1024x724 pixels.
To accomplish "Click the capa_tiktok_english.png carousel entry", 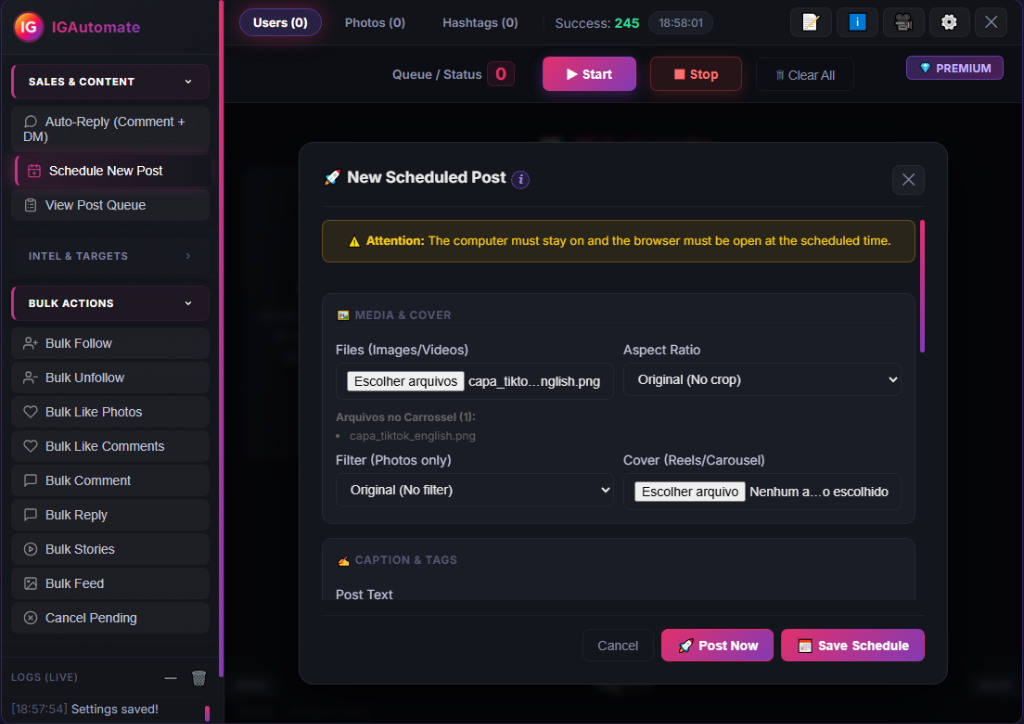I will pyautogui.click(x=412, y=436).
